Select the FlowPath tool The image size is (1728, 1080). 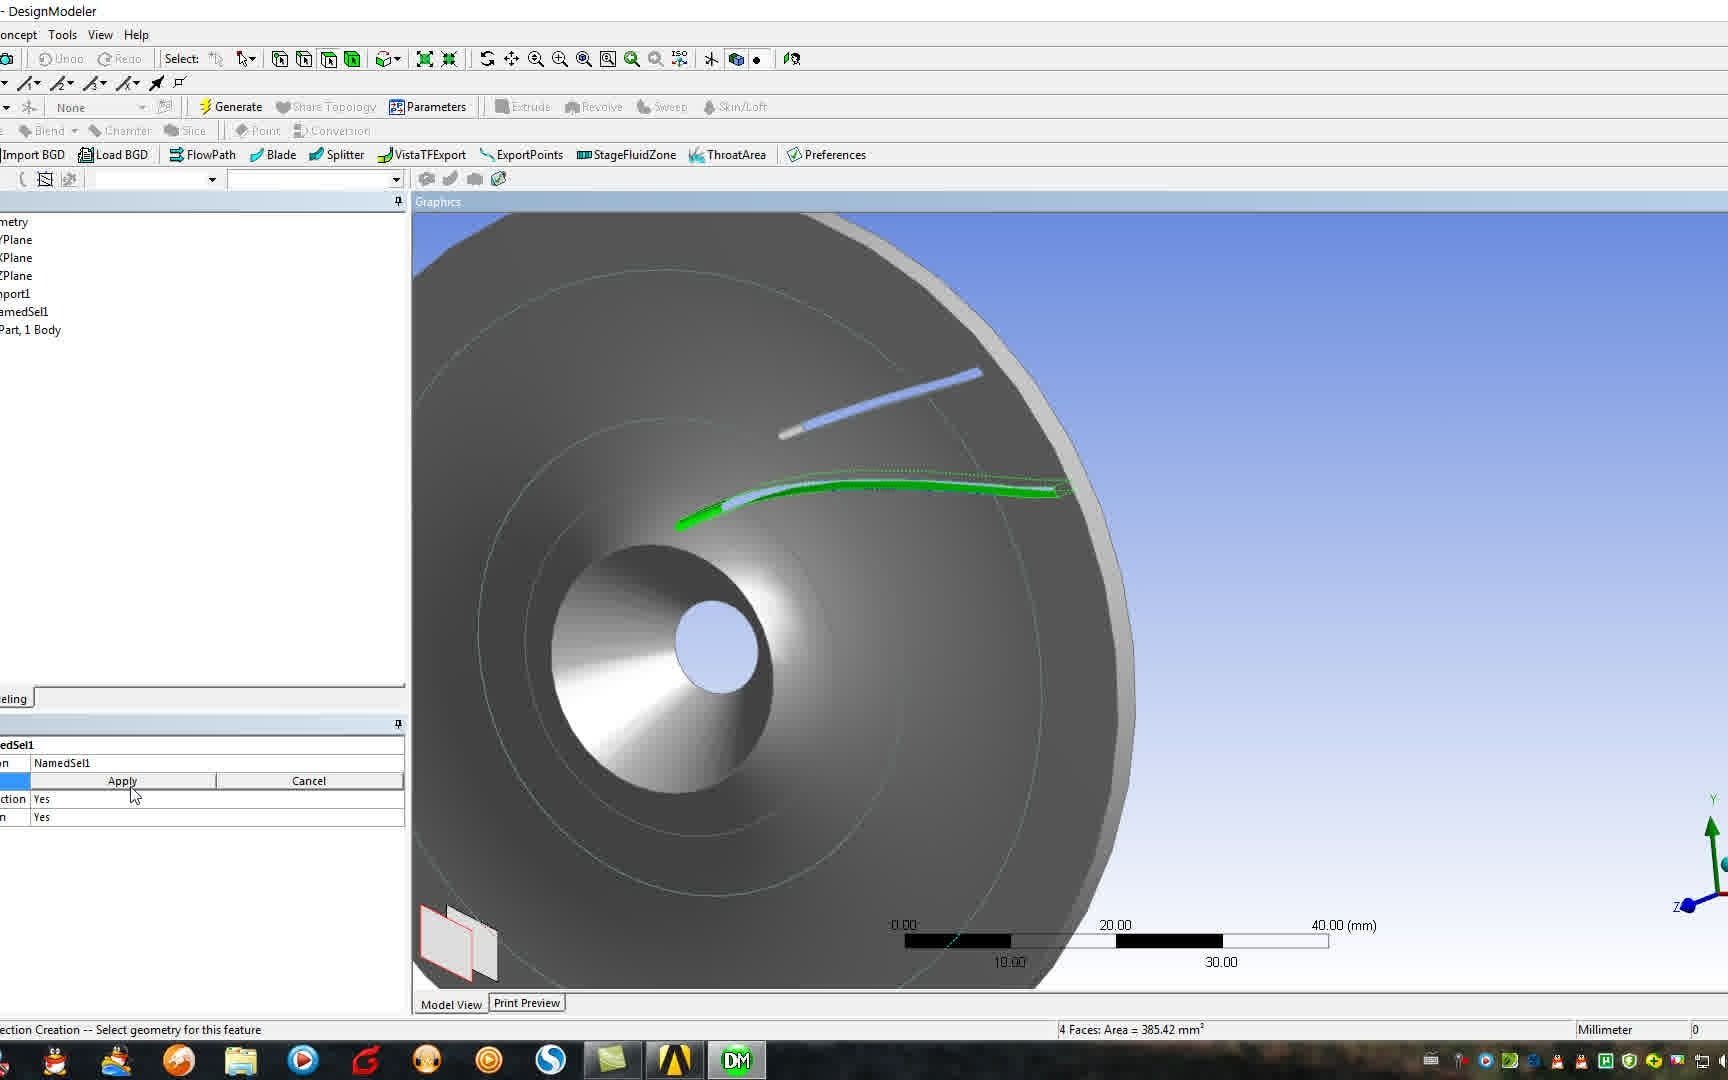coord(202,154)
